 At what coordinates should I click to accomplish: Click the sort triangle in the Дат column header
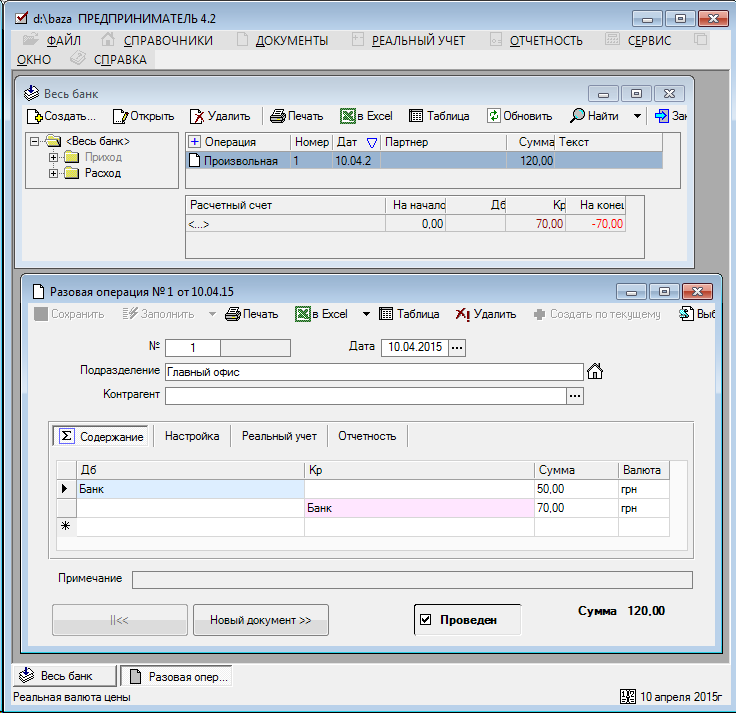click(372, 143)
